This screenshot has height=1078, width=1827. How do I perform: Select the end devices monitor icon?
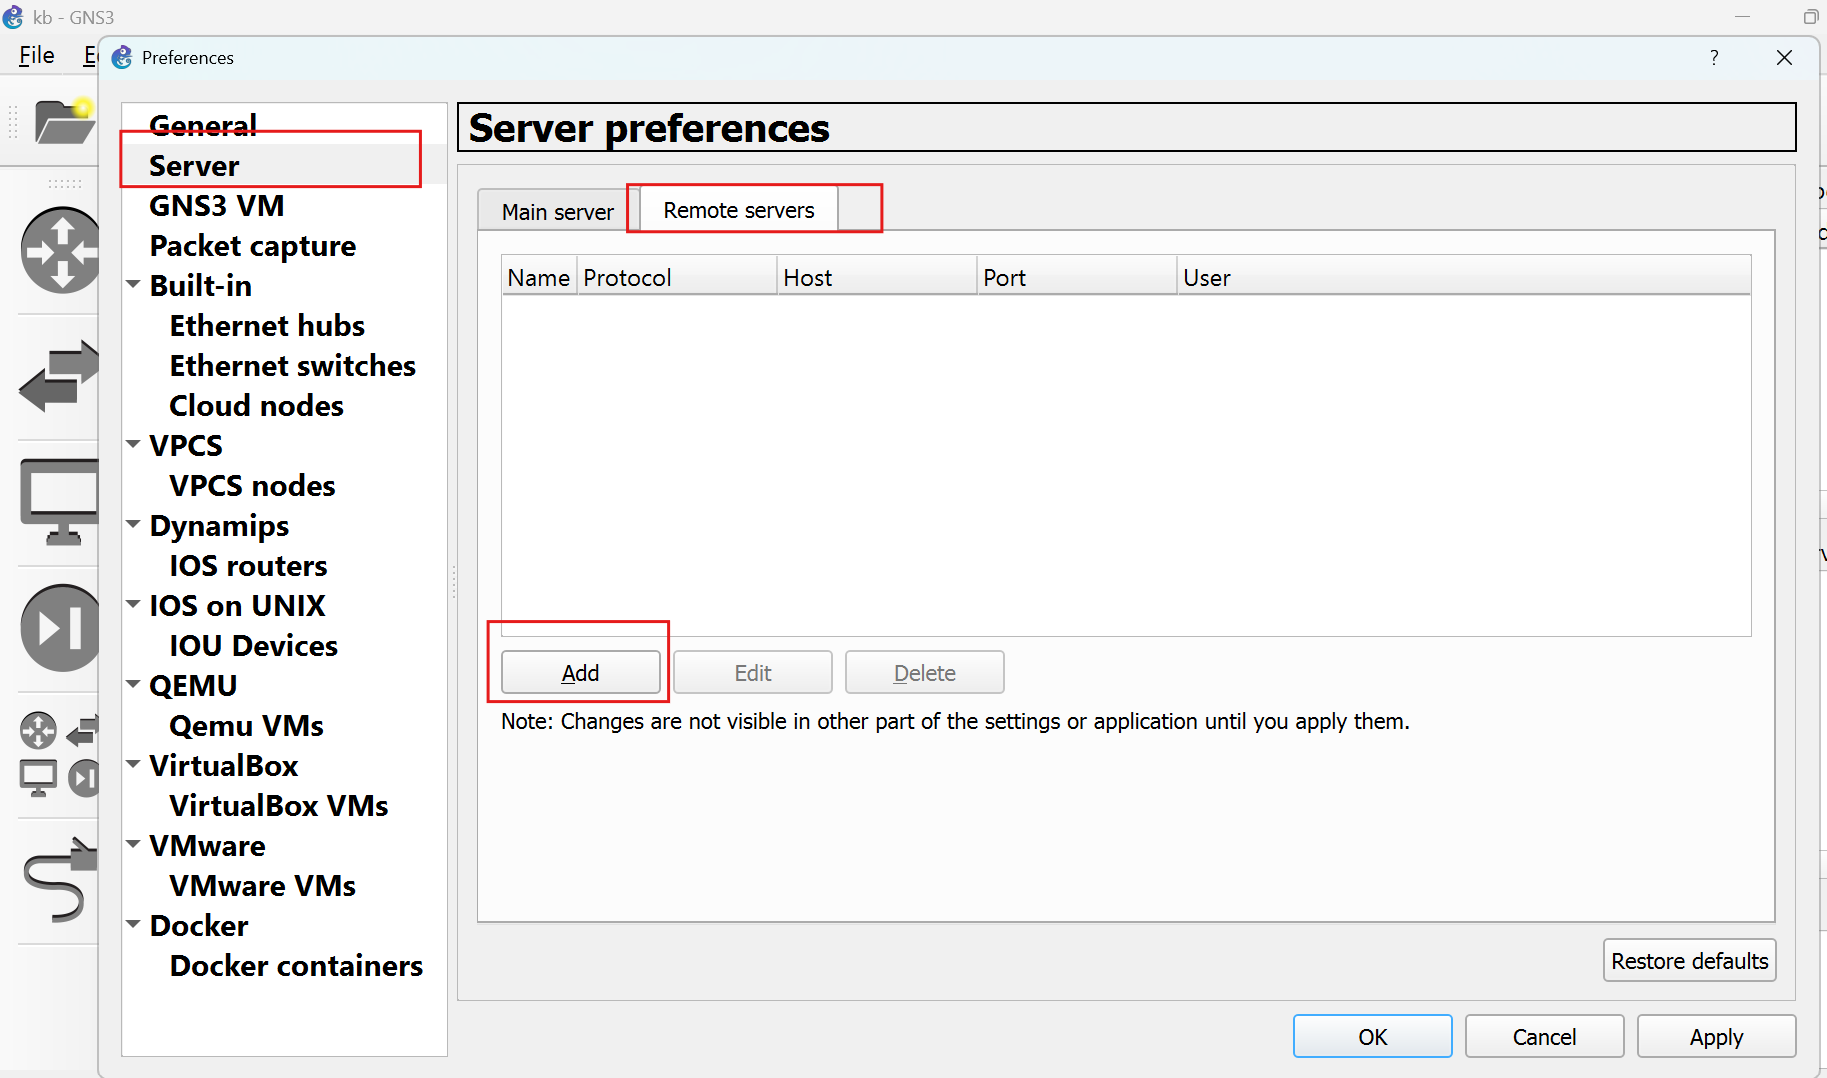click(60, 500)
